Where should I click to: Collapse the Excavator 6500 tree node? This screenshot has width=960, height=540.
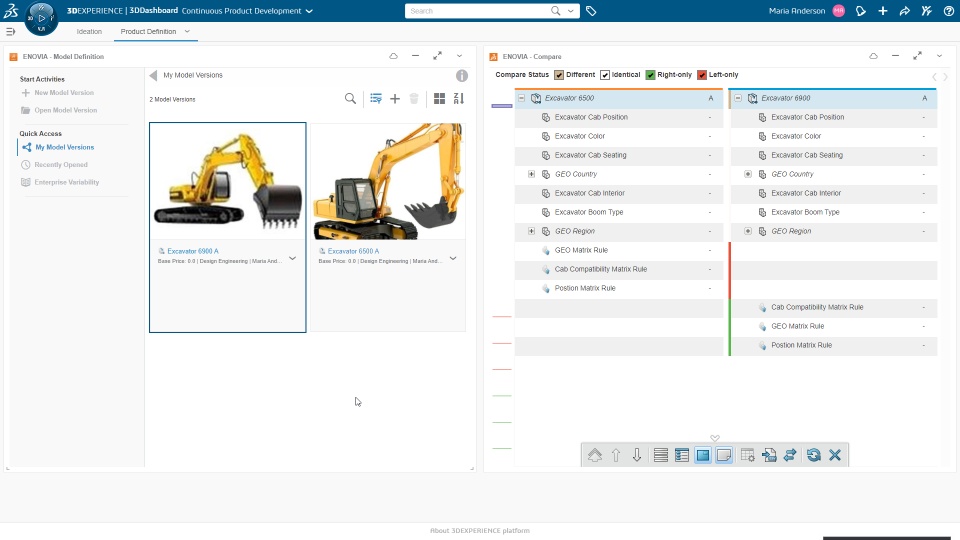(x=522, y=98)
